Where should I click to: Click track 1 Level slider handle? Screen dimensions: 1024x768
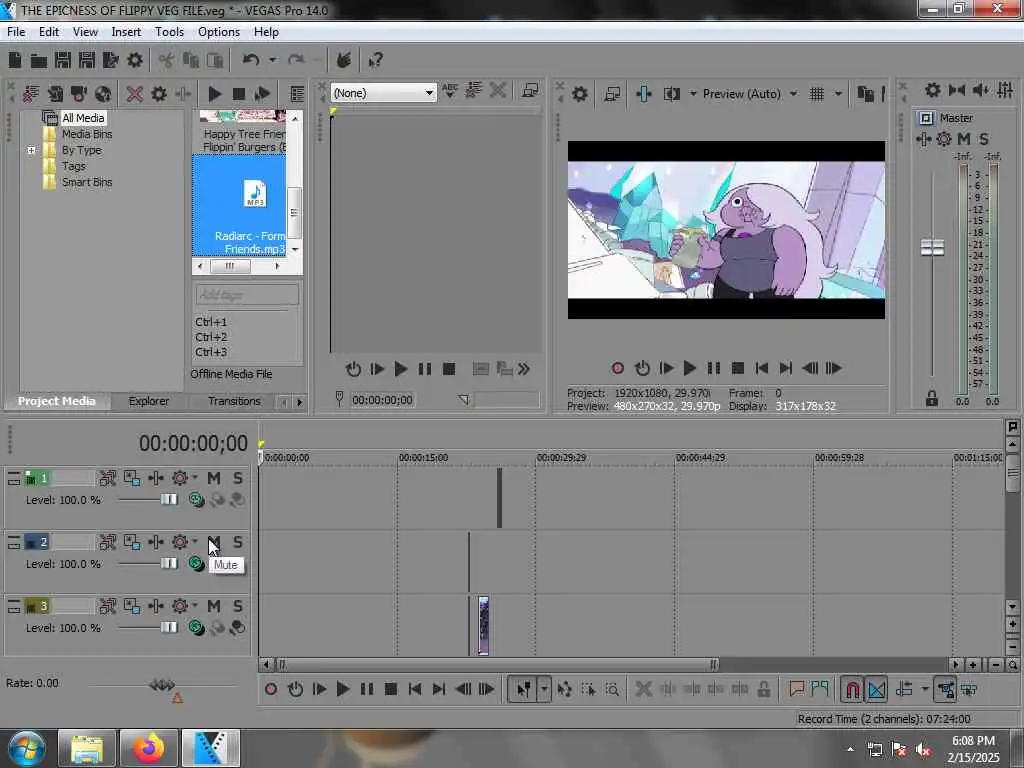pyautogui.click(x=168, y=500)
